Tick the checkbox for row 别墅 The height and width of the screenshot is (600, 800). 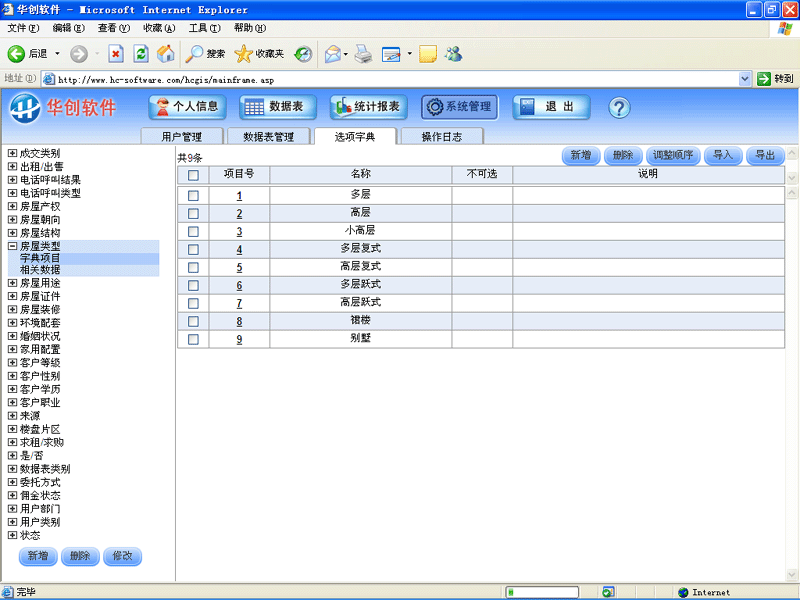193,339
